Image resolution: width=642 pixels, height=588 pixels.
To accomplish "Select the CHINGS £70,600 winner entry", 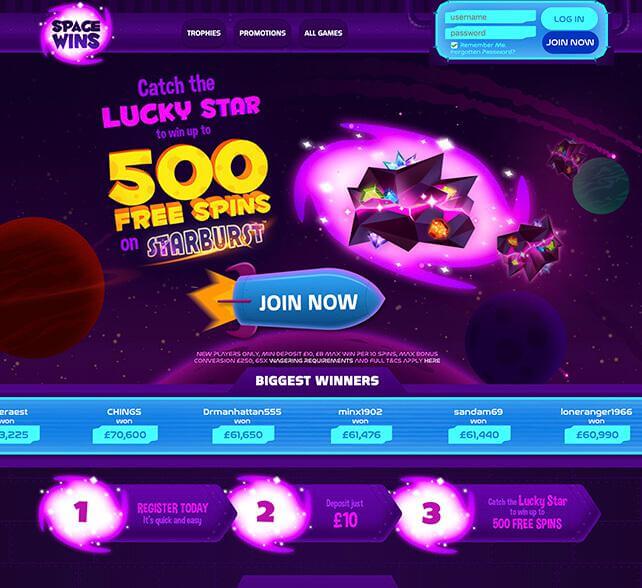I will point(124,425).
